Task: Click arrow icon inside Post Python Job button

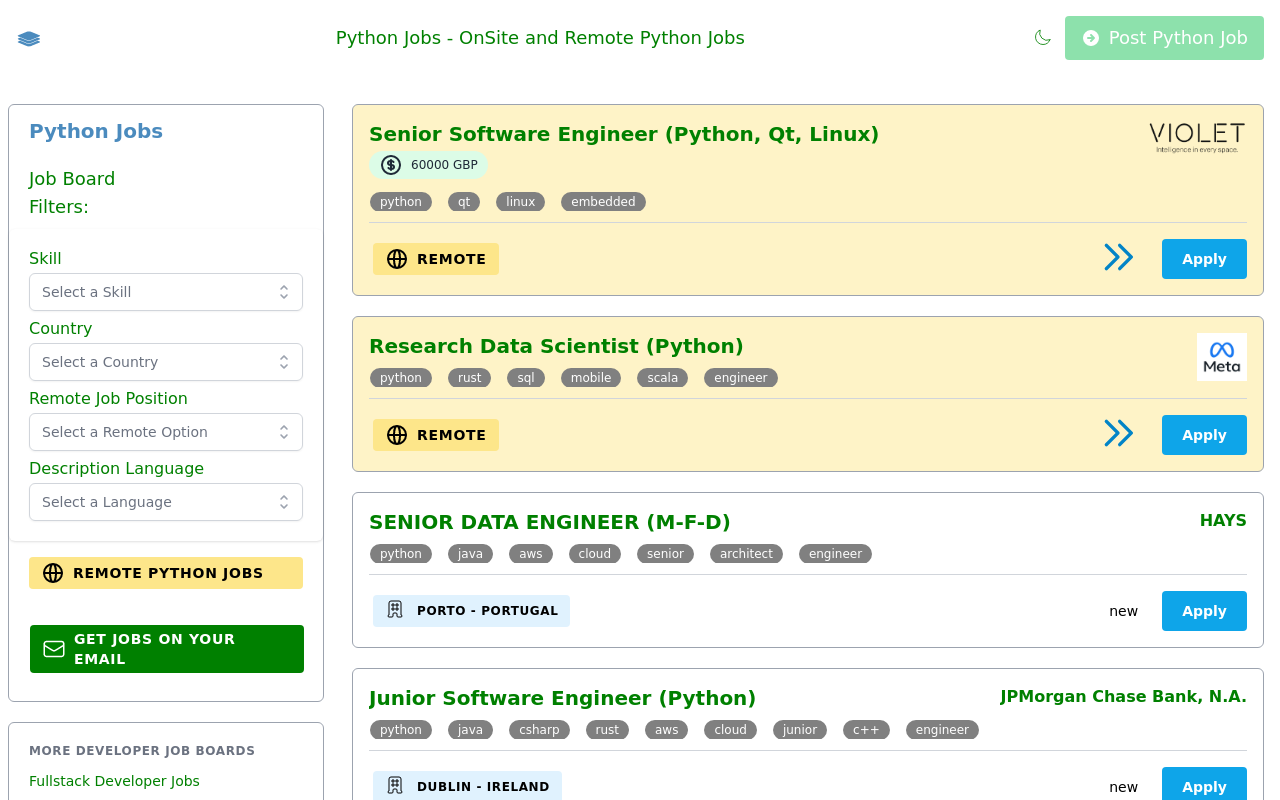Action: click(1091, 38)
